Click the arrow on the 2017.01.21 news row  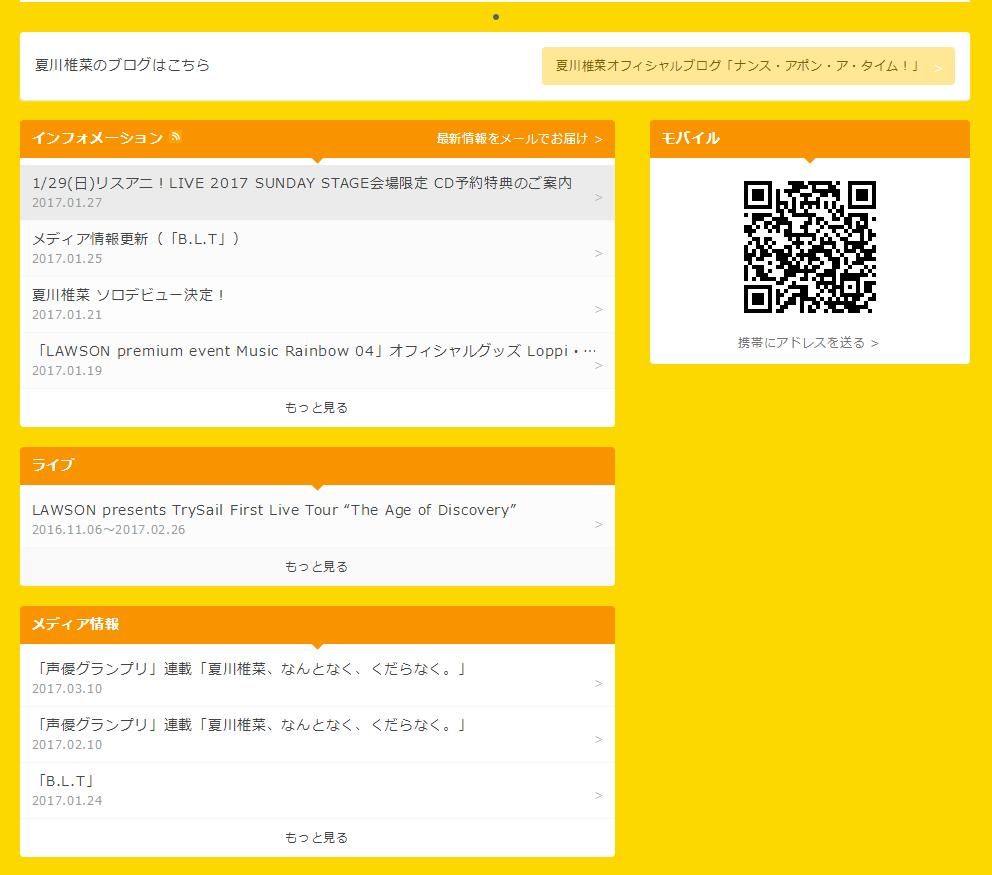pyautogui.click(x=598, y=309)
